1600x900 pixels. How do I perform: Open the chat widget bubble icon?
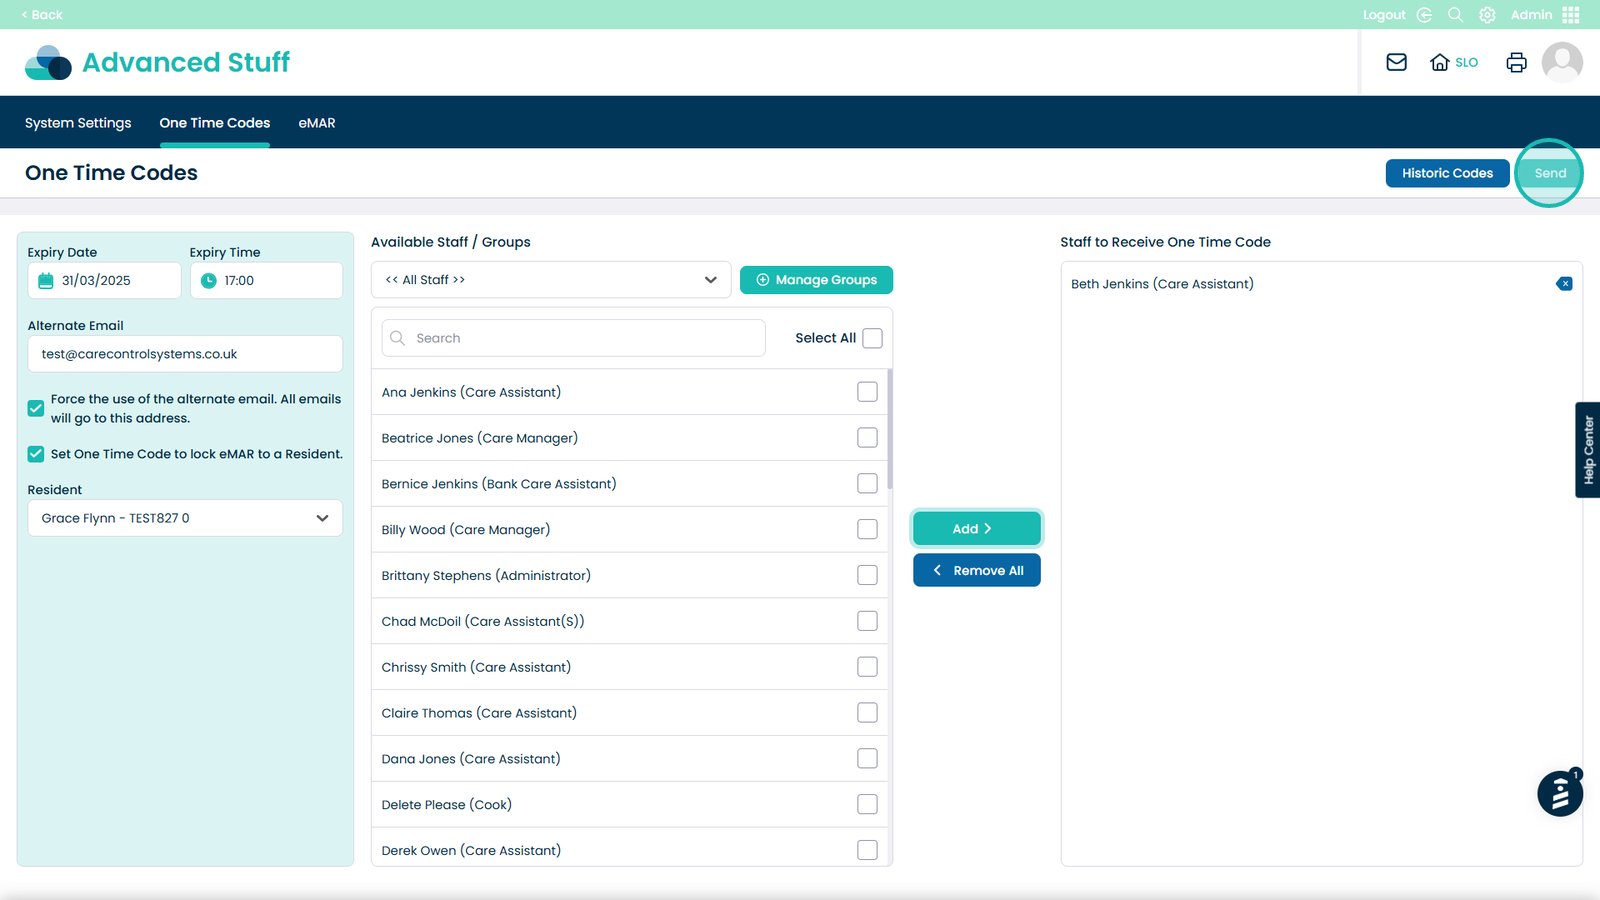pyautogui.click(x=1559, y=795)
